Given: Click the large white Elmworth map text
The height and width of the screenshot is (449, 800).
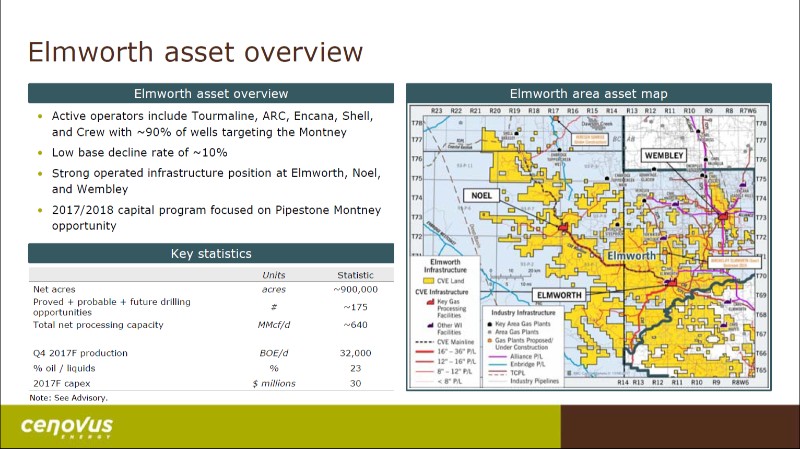Looking at the screenshot, I should pos(631,256).
